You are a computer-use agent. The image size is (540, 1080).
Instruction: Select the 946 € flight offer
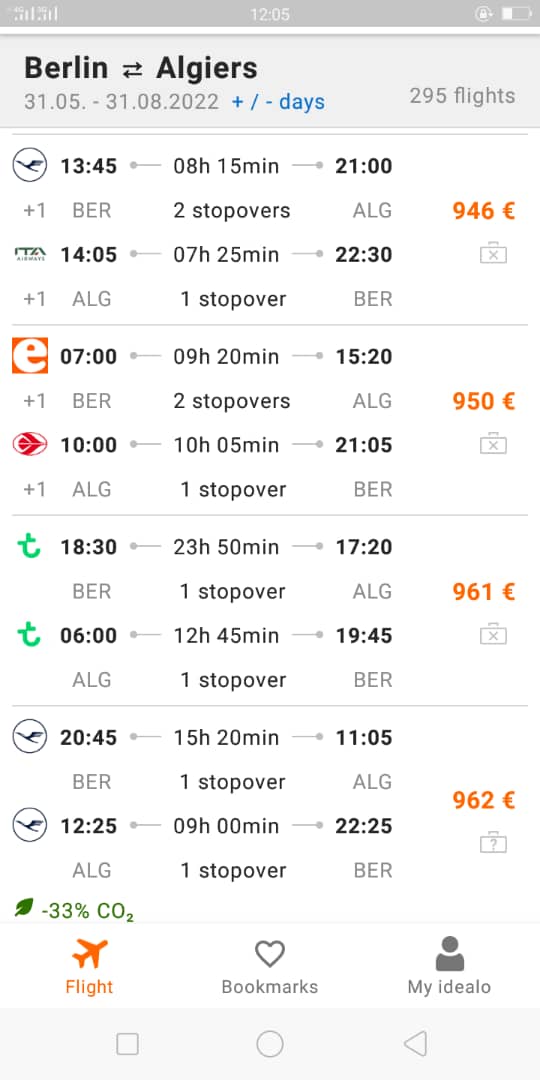pos(270,232)
